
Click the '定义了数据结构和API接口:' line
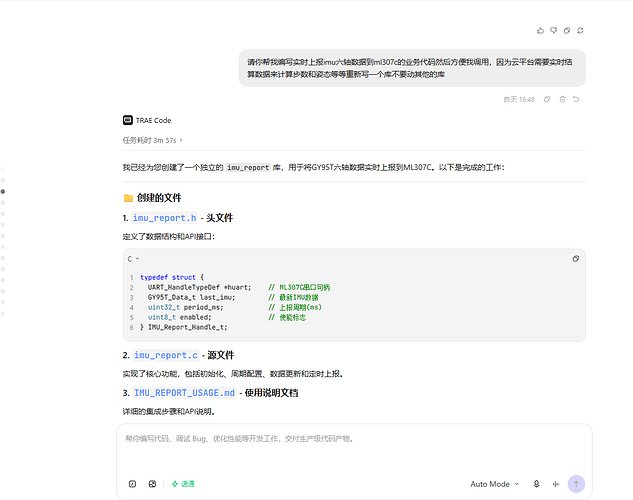coord(169,236)
